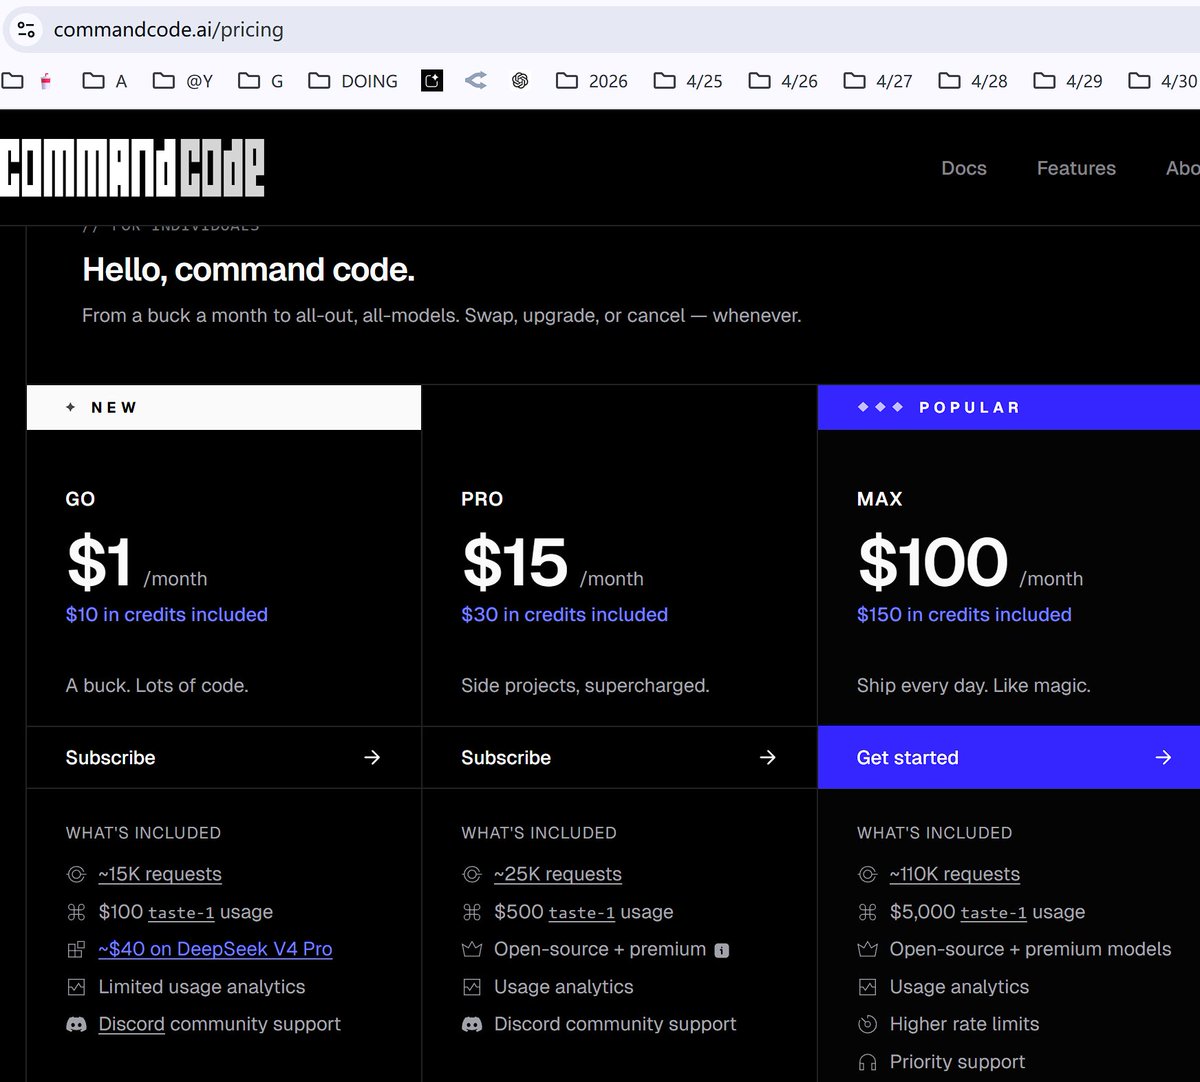Screen dimensions: 1200x1082
Task: Open the blue arrows shuffle bookmark
Action: click(476, 81)
